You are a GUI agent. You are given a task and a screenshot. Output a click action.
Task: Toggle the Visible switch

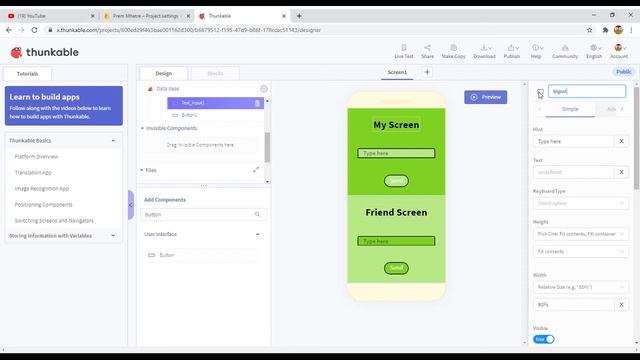click(544, 339)
